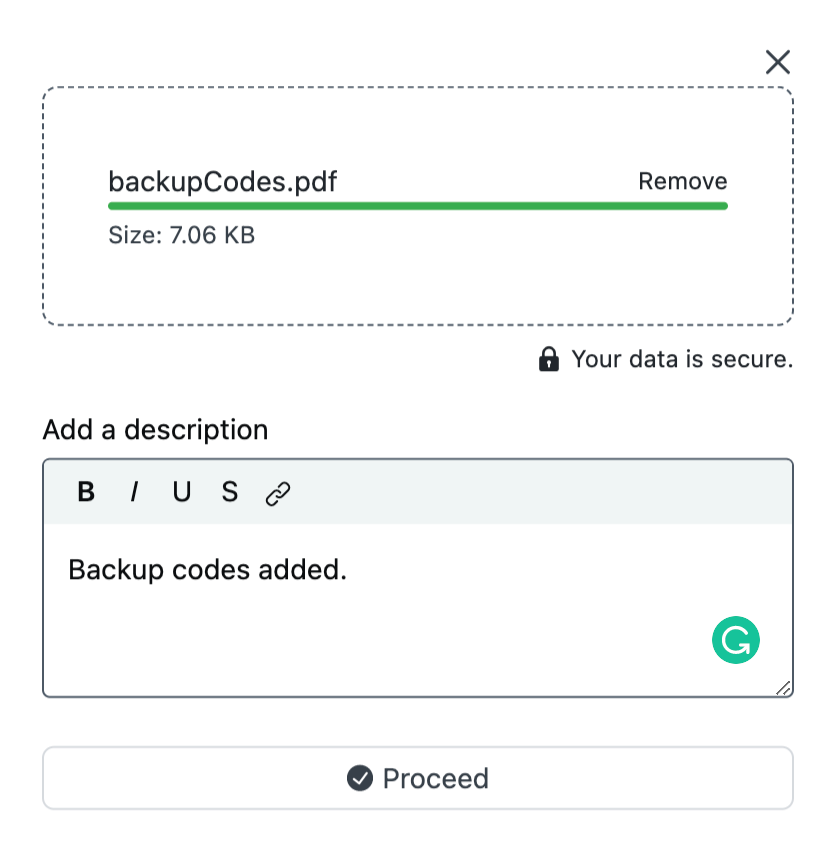Insert a hyperlink with the link icon
The width and height of the screenshot is (838, 860).
(x=278, y=493)
